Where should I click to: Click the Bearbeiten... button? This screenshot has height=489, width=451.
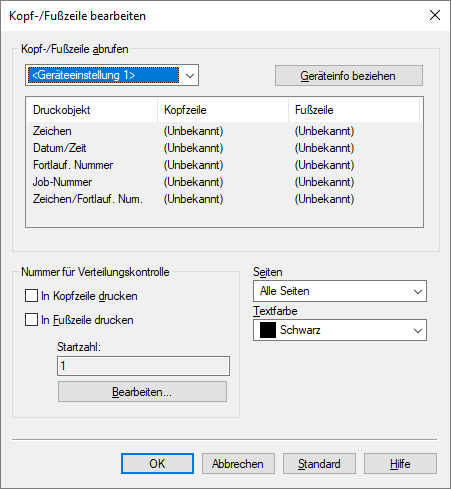pyautogui.click(x=142, y=392)
